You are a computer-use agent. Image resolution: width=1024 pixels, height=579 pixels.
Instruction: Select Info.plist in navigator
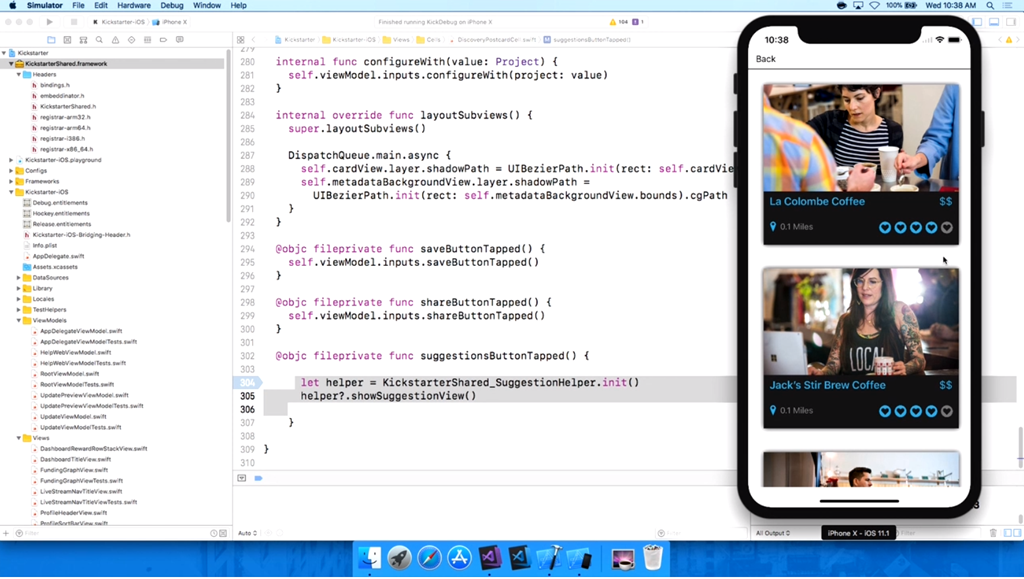[44, 245]
